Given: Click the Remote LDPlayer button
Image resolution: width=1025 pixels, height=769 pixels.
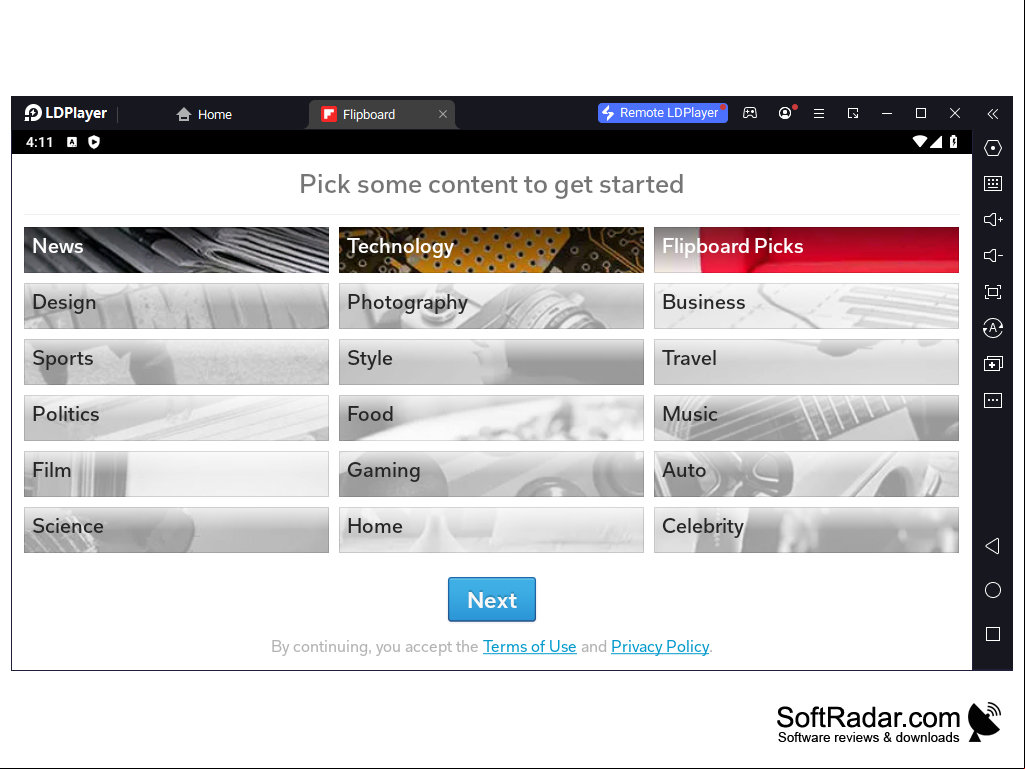Looking at the screenshot, I should coord(662,112).
